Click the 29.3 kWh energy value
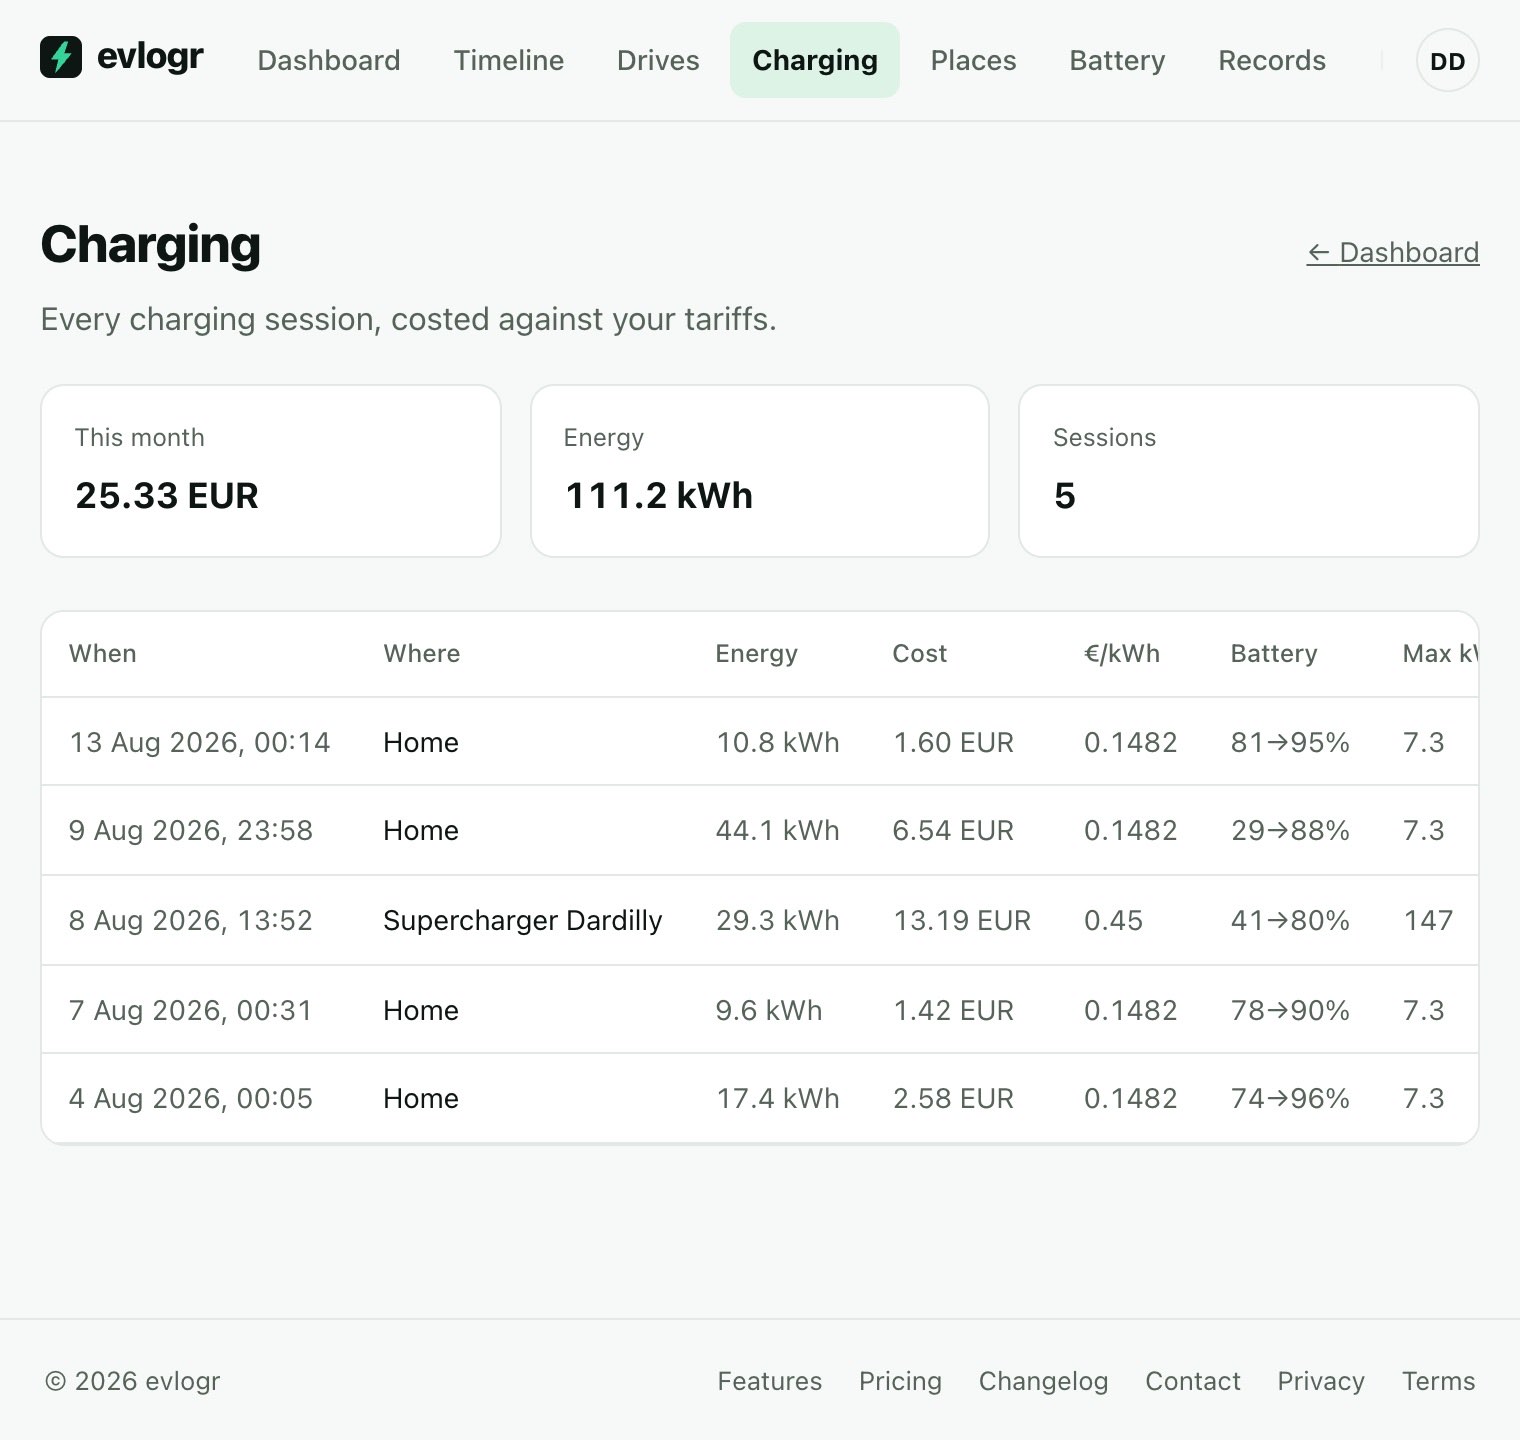1520x1440 pixels. point(777,921)
